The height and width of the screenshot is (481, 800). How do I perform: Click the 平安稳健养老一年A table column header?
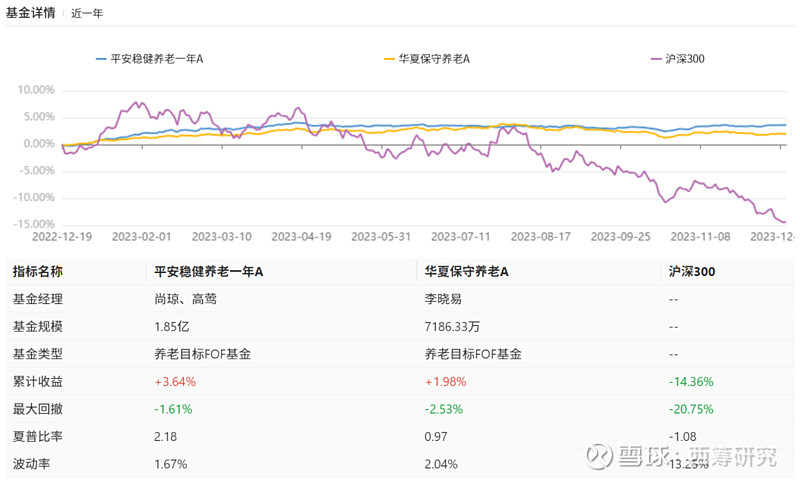209,271
